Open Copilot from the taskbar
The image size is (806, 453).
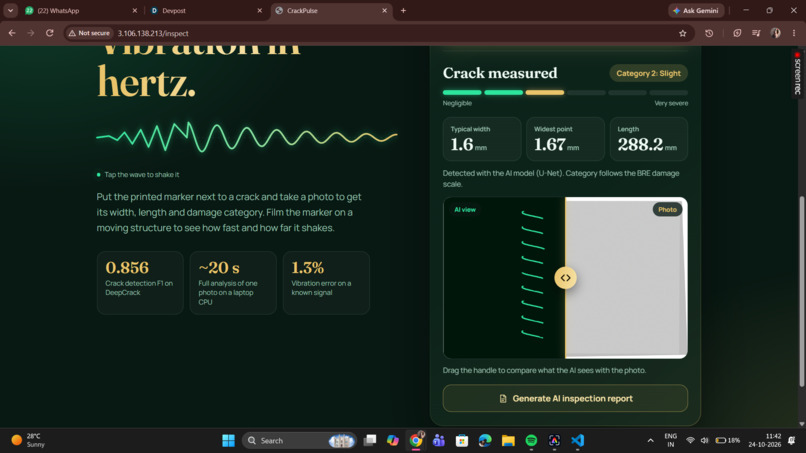[393, 441]
